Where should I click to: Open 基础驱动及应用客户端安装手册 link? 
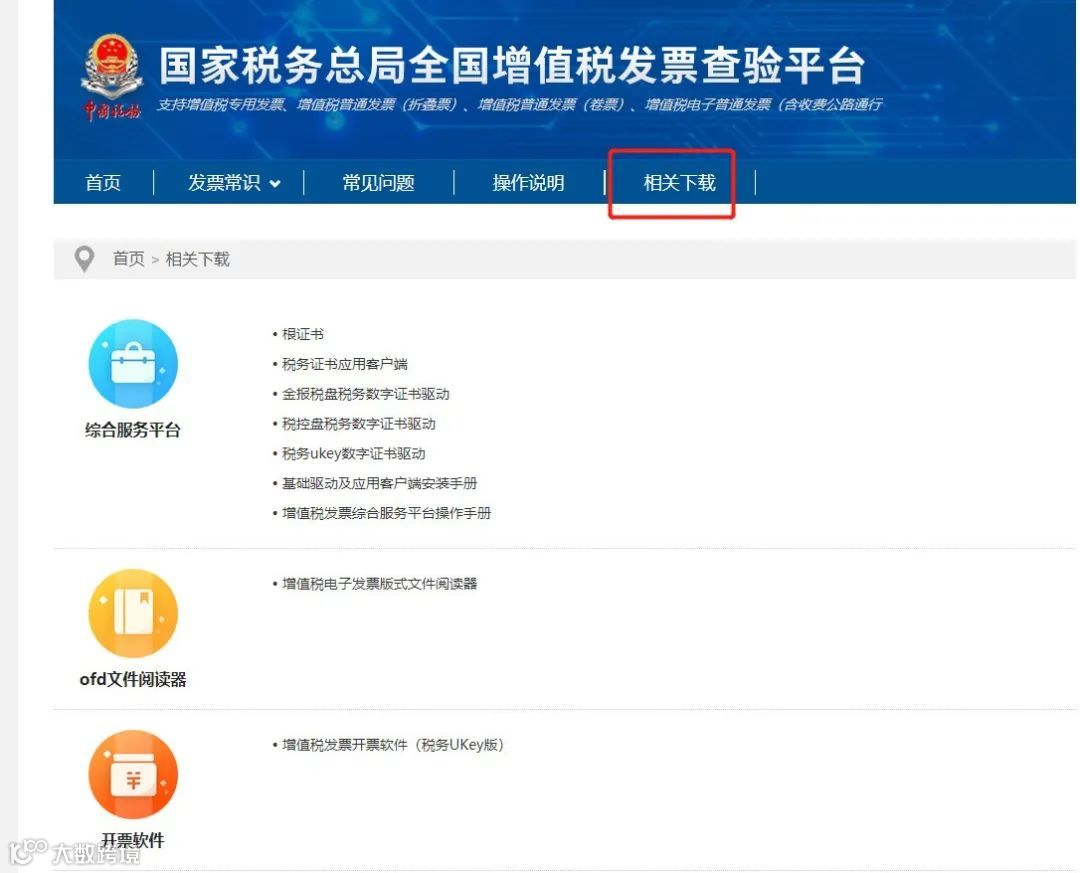point(379,483)
